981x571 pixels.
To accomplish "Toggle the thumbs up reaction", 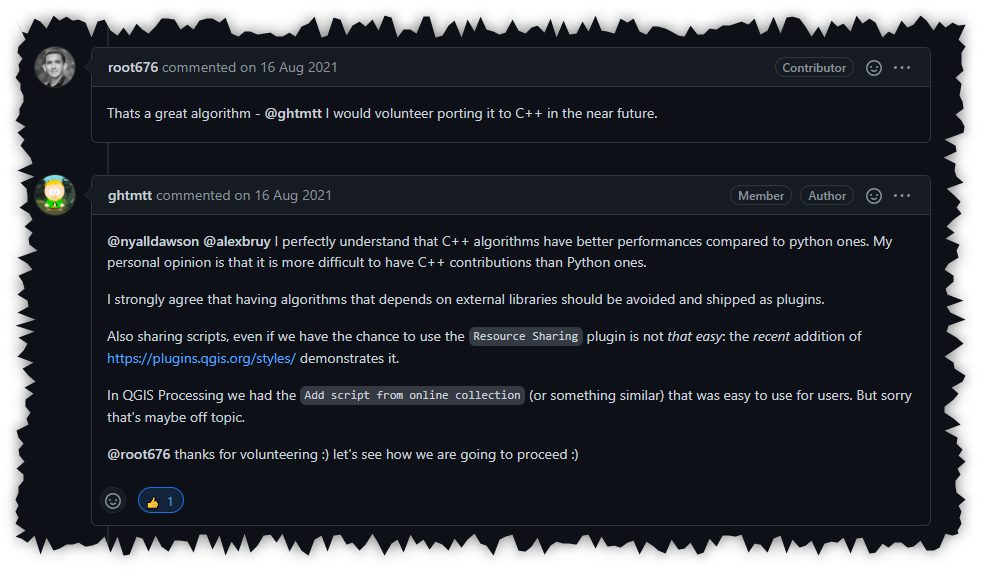I will point(160,501).
